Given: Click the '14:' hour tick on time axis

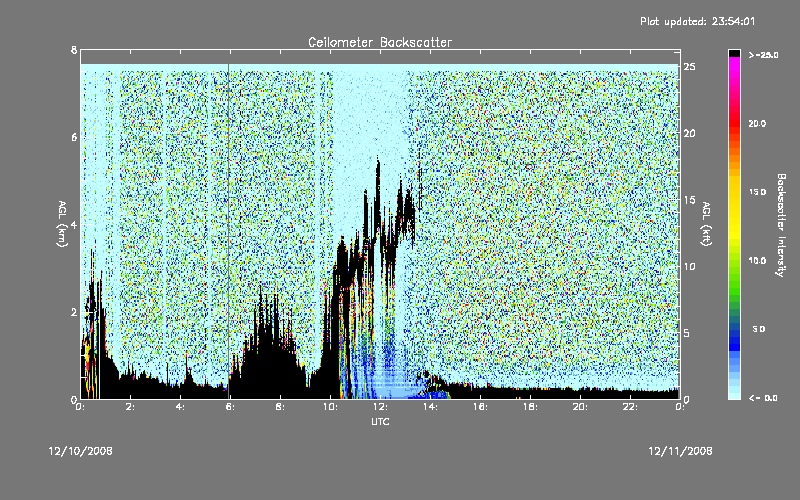Looking at the screenshot, I should [x=430, y=407].
